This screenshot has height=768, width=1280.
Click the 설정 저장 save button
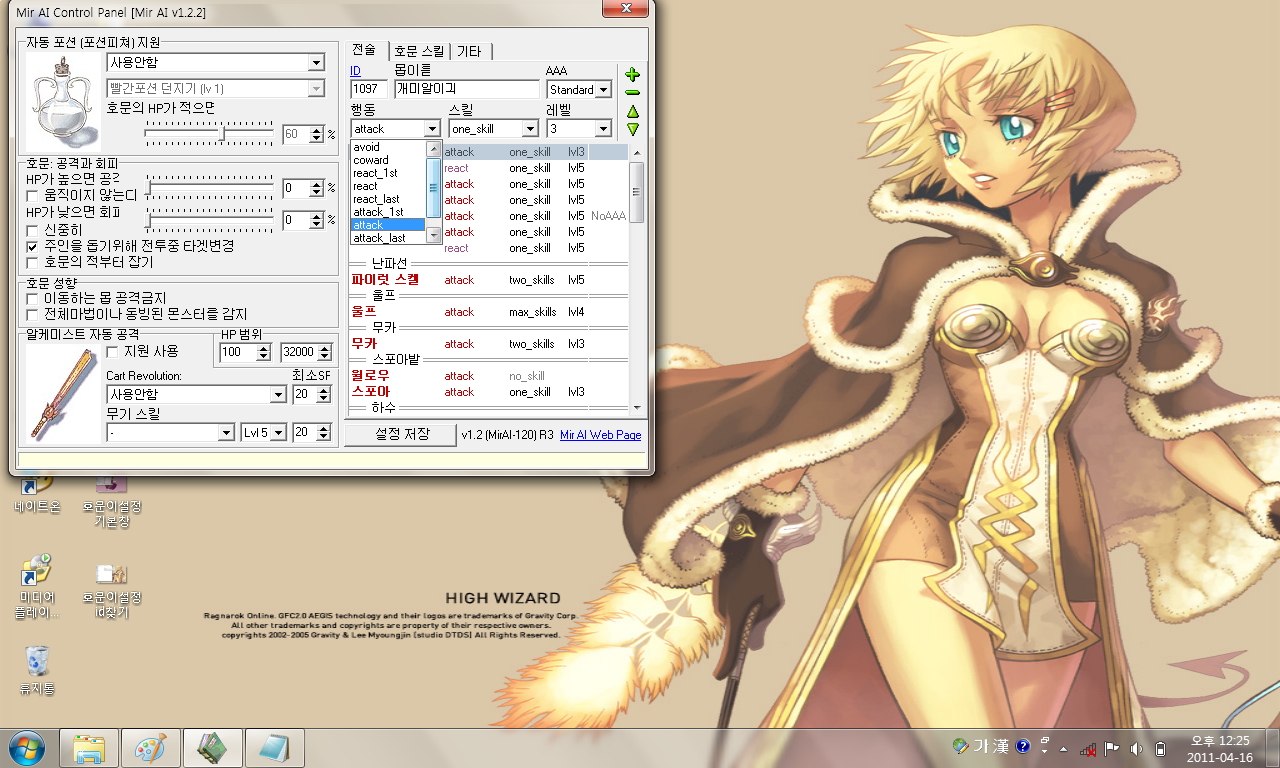401,434
